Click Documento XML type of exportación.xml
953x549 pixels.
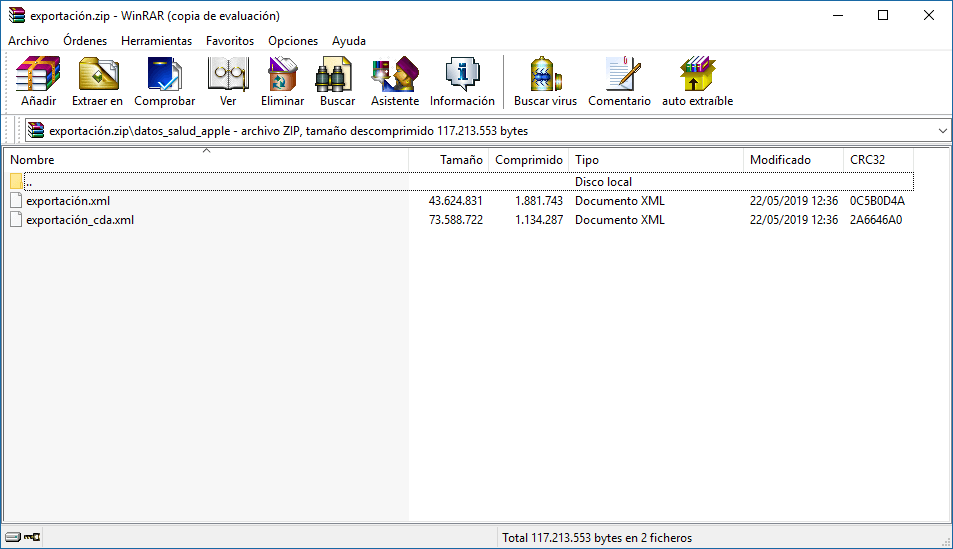click(619, 201)
